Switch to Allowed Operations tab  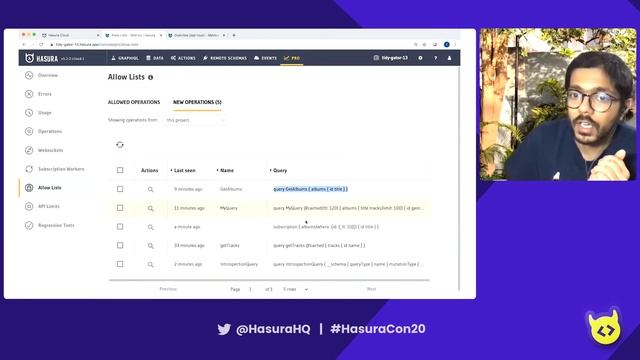(x=134, y=102)
